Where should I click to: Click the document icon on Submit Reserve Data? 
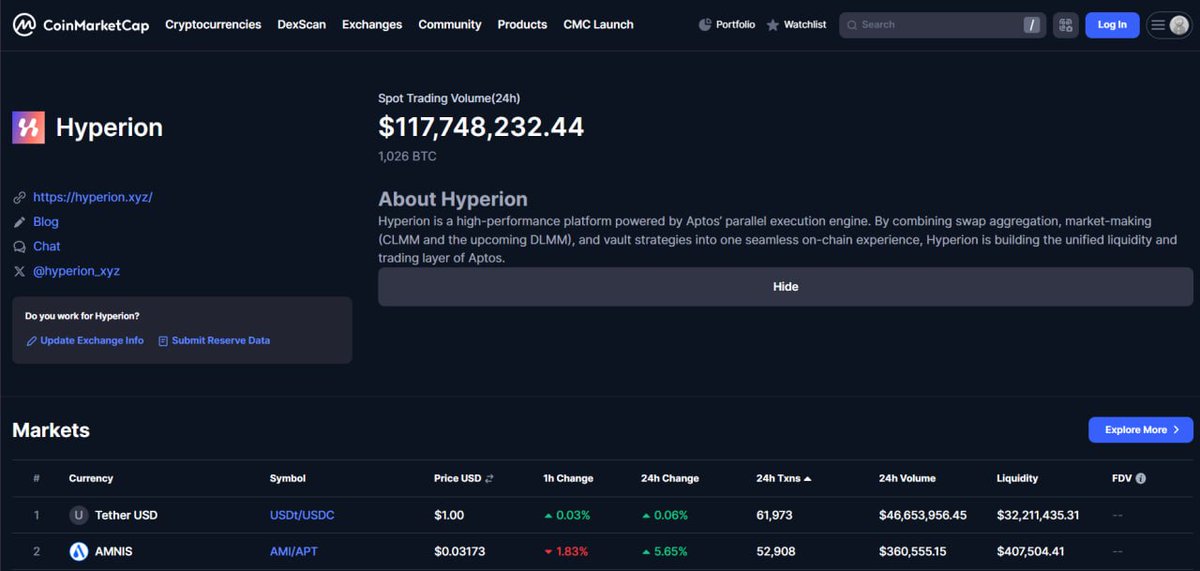point(163,341)
